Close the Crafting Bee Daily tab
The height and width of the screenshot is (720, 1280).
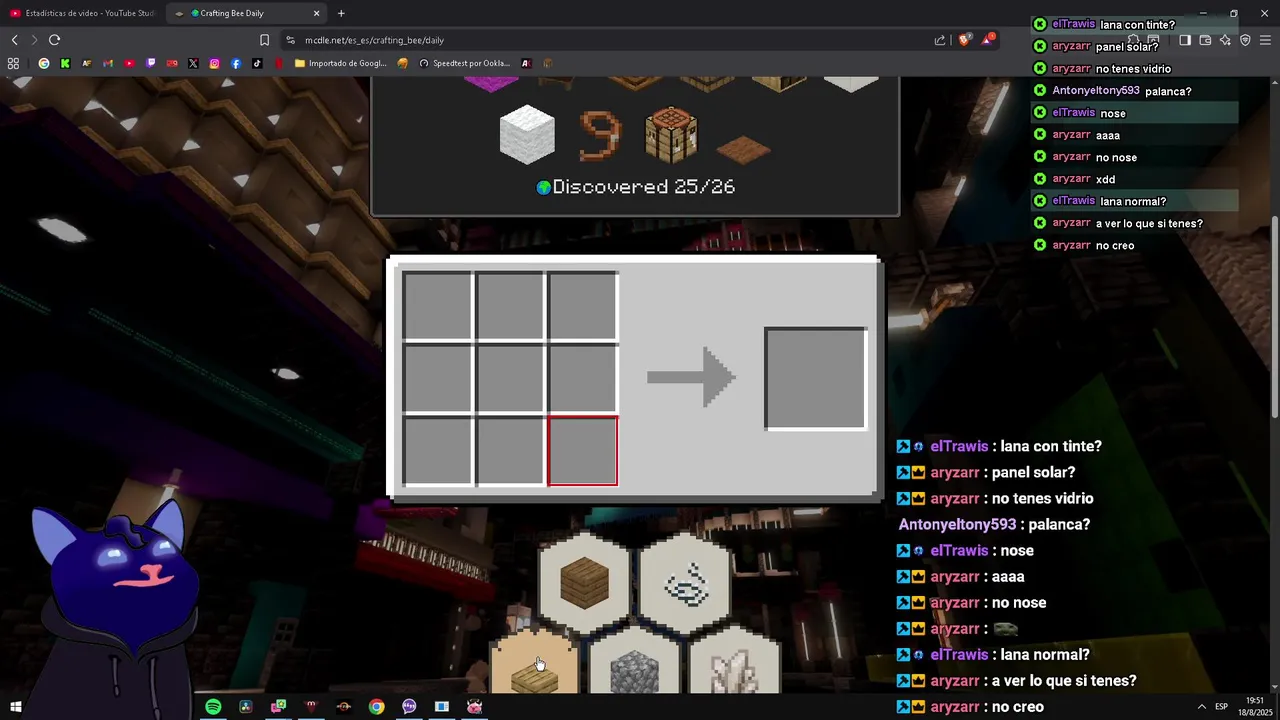click(317, 13)
